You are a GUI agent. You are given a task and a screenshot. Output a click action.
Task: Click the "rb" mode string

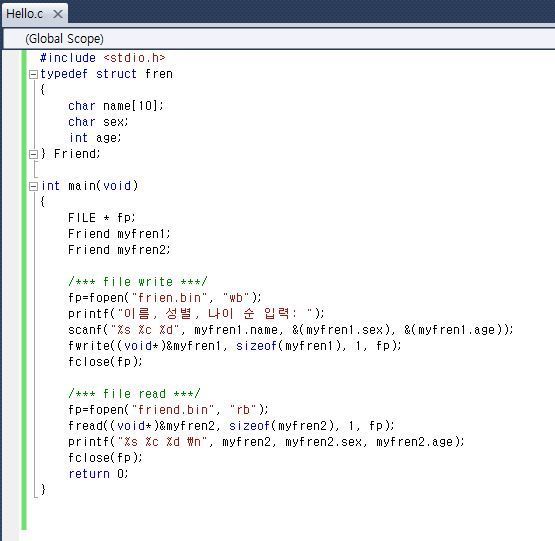[x=243, y=410]
